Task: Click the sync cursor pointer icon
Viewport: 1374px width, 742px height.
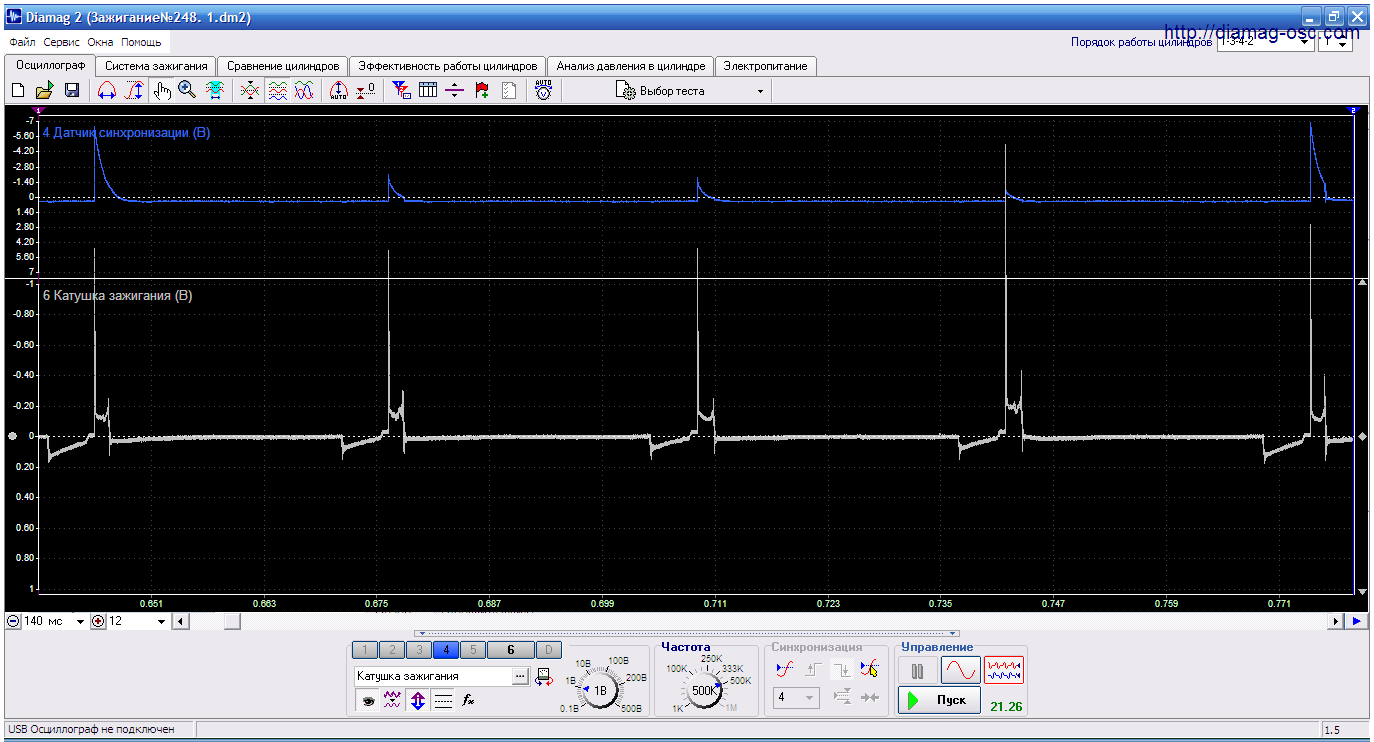Action: [869, 669]
